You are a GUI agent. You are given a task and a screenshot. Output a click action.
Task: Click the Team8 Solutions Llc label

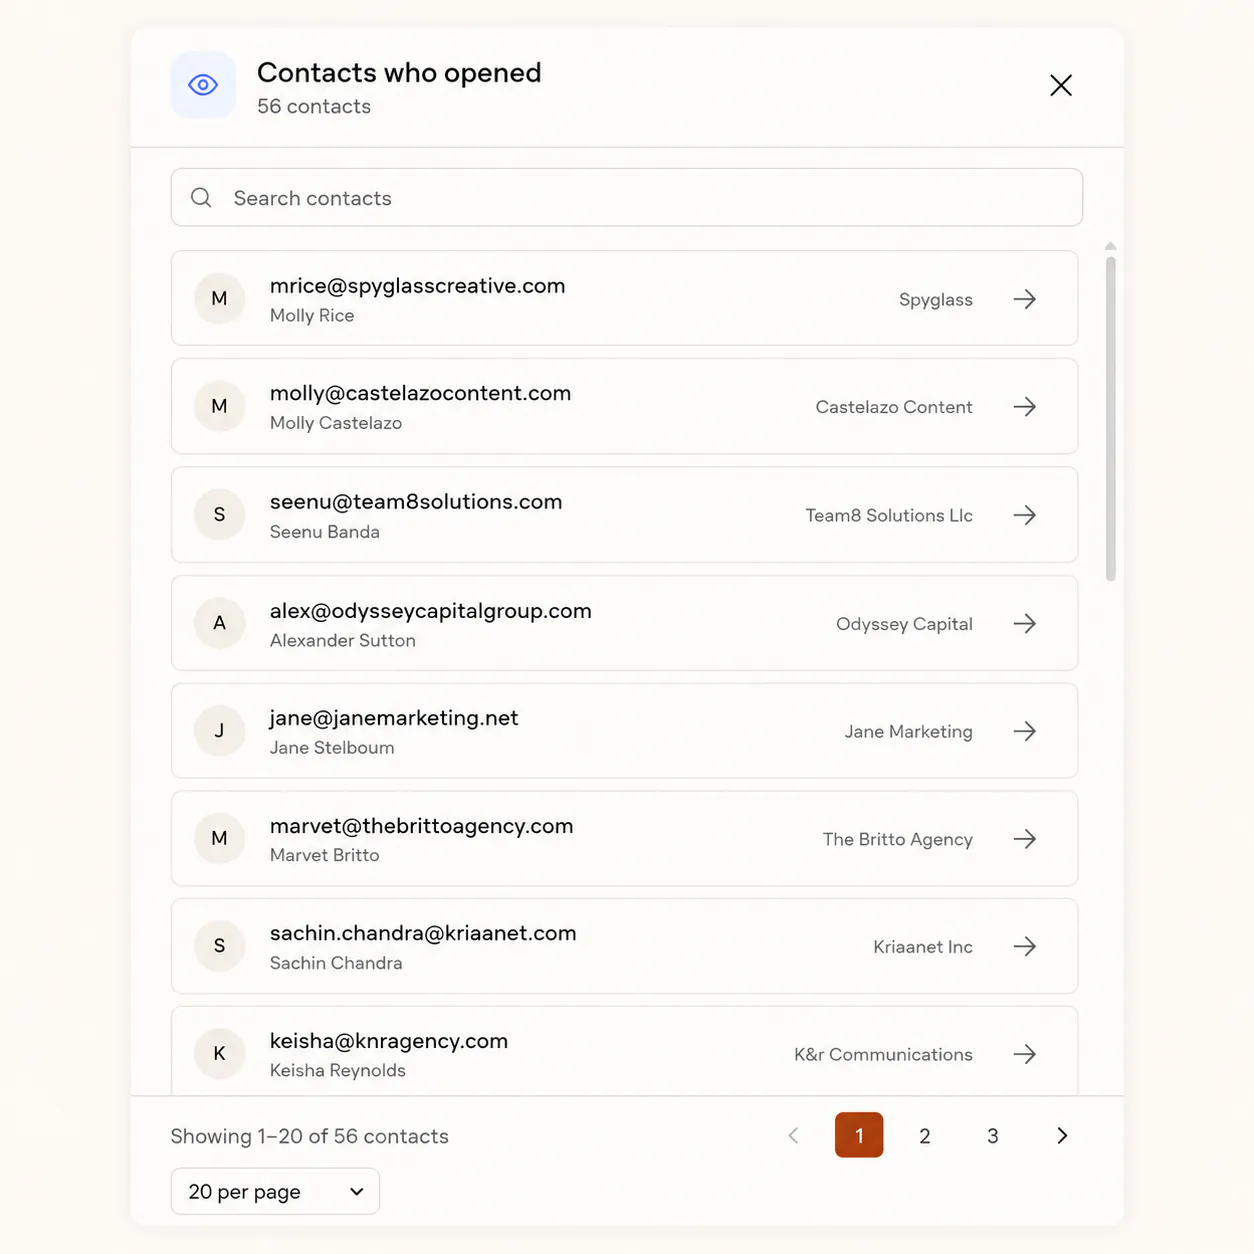tap(889, 515)
